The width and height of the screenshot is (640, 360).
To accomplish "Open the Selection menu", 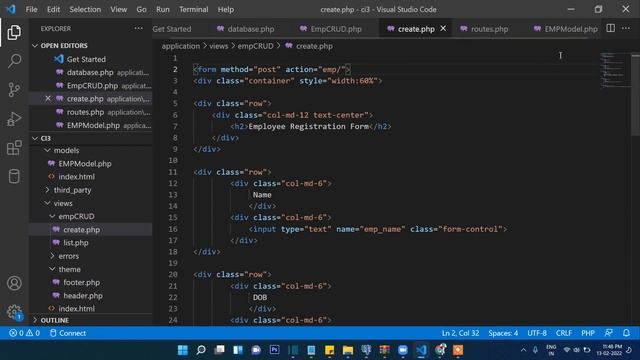I will (85, 9).
